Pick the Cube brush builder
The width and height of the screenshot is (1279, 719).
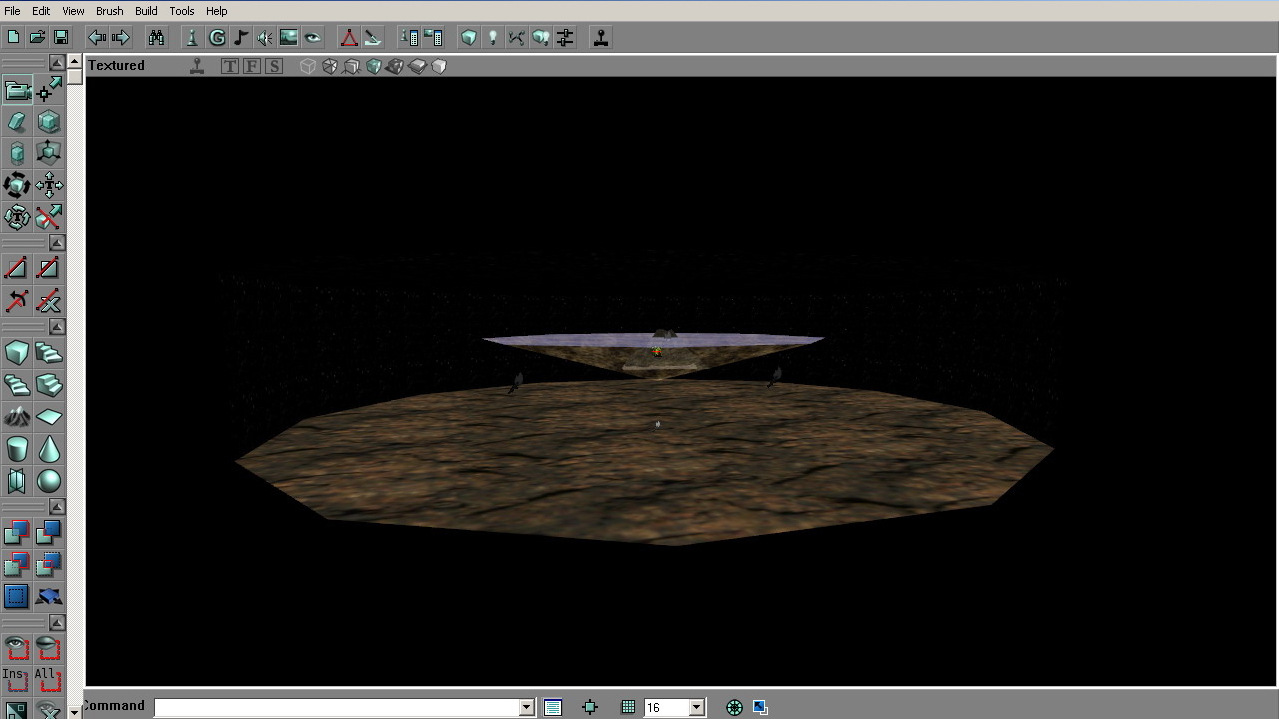17,353
